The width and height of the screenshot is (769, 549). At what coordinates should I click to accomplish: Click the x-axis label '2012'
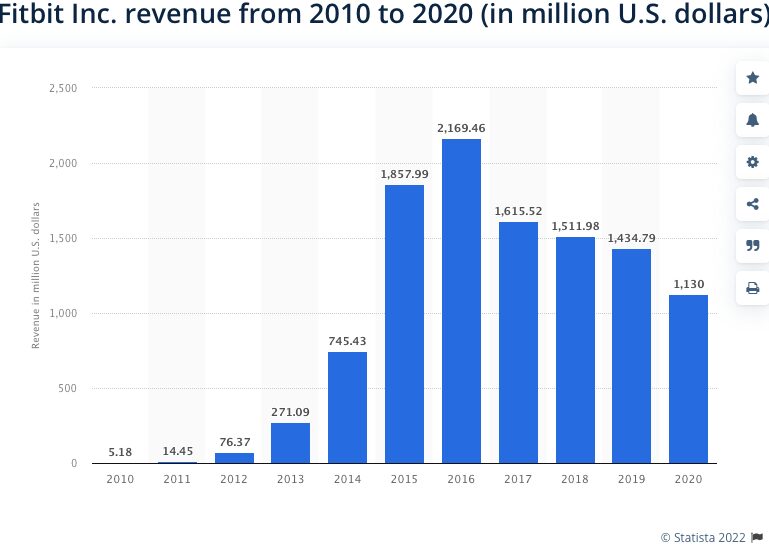point(234,479)
